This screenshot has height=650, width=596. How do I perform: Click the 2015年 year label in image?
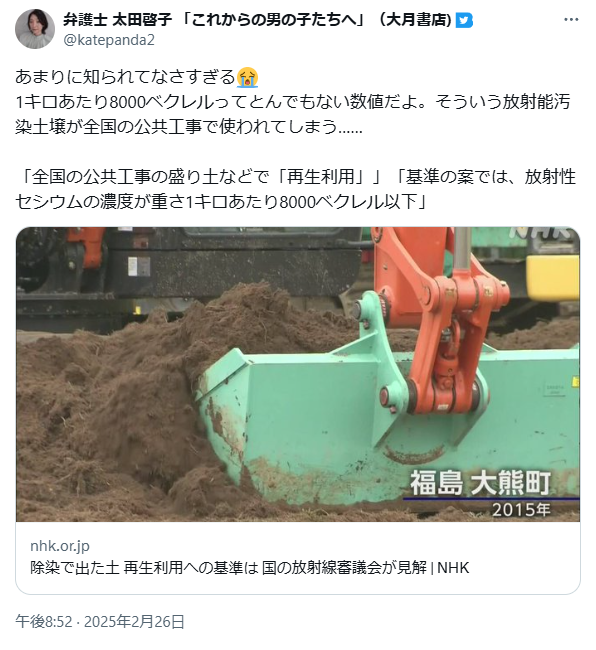pyautogui.click(x=521, y=509)
